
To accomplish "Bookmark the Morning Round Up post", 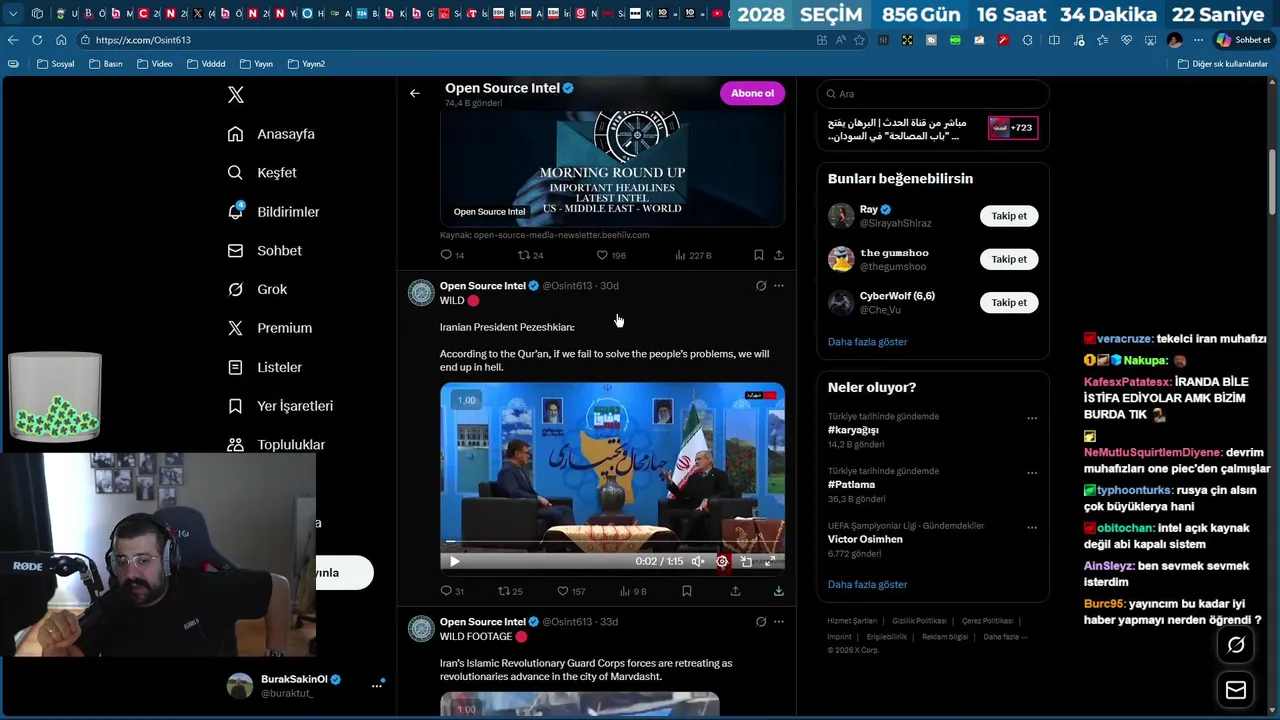I will [x=758, y=255].
